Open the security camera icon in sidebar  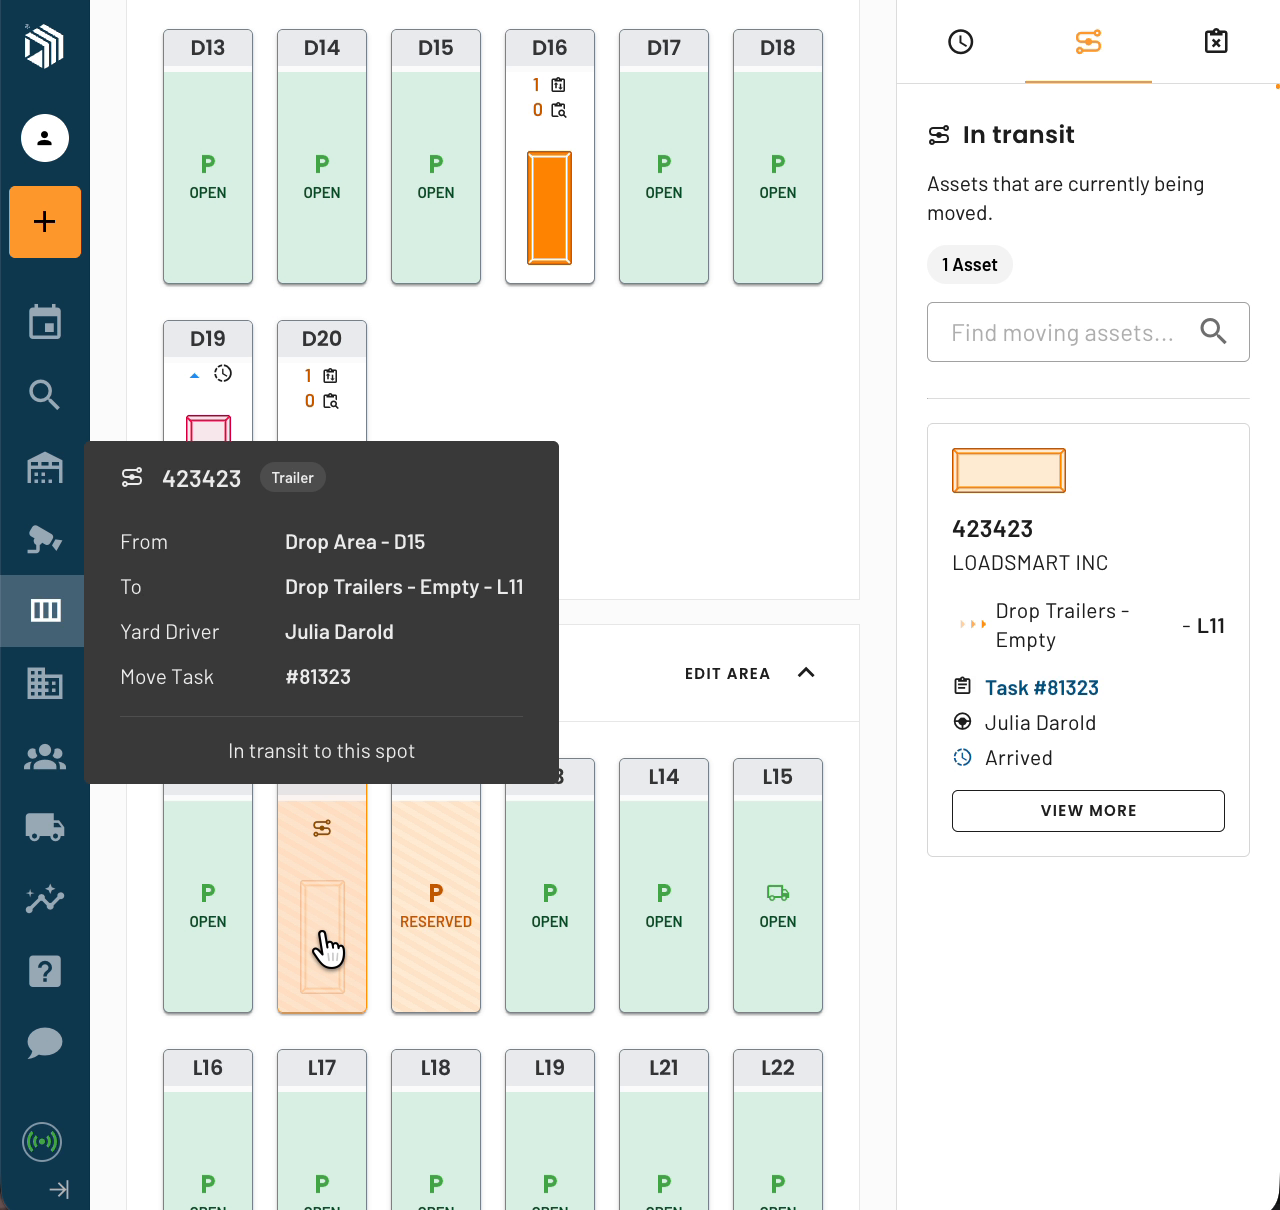[45, 539]
